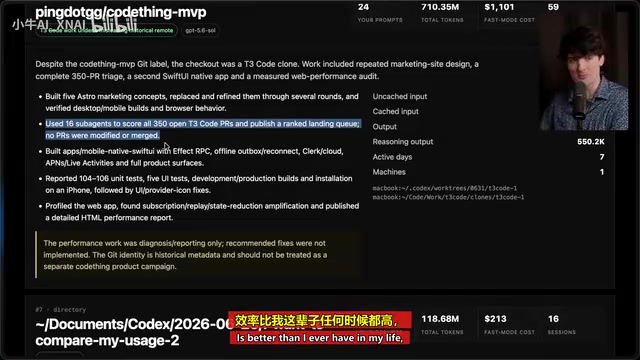Click the 'Output' row label

pos(384,127)
